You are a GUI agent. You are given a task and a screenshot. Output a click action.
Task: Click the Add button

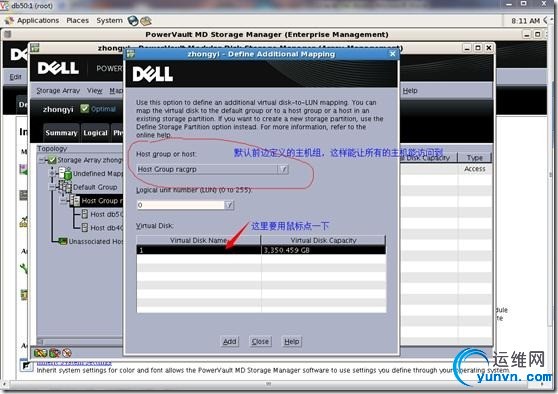pyautogui.click(x=230, y=341)
